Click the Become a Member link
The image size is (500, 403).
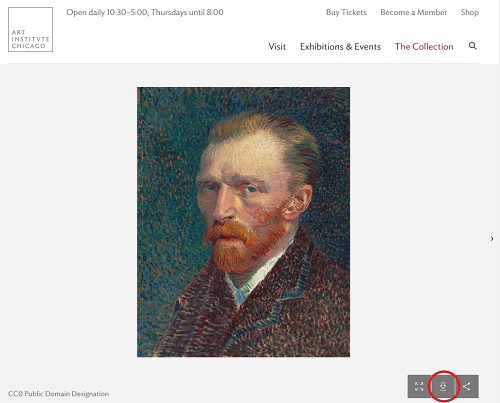coord(414,12)
